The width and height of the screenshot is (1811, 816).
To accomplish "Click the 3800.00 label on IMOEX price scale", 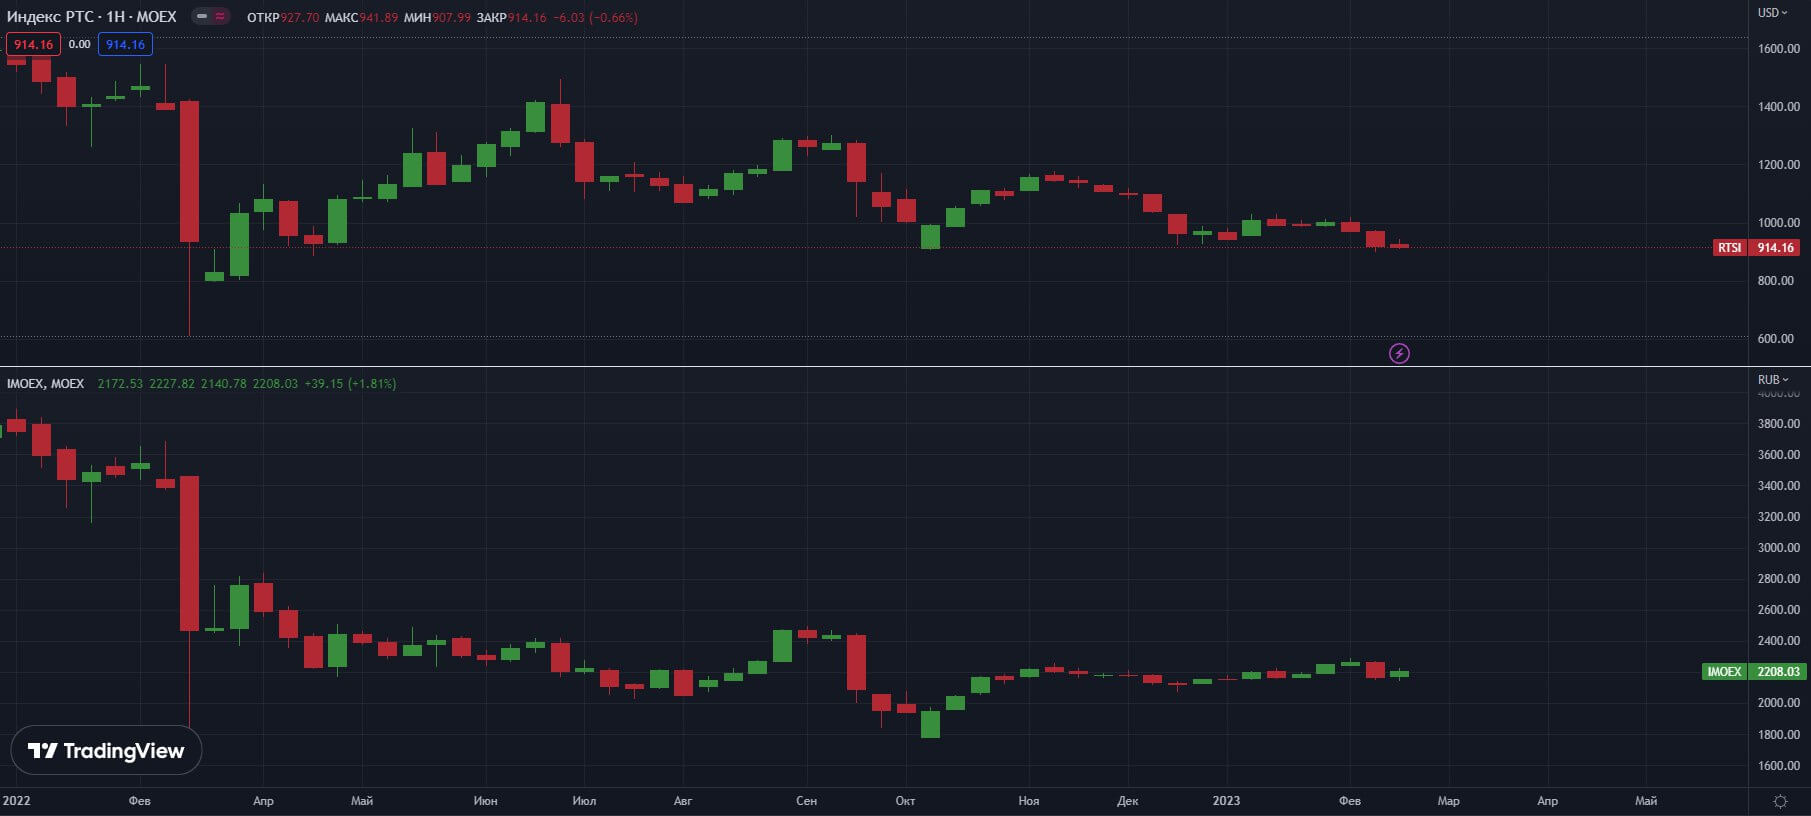I will click(x=1778, y=423).
